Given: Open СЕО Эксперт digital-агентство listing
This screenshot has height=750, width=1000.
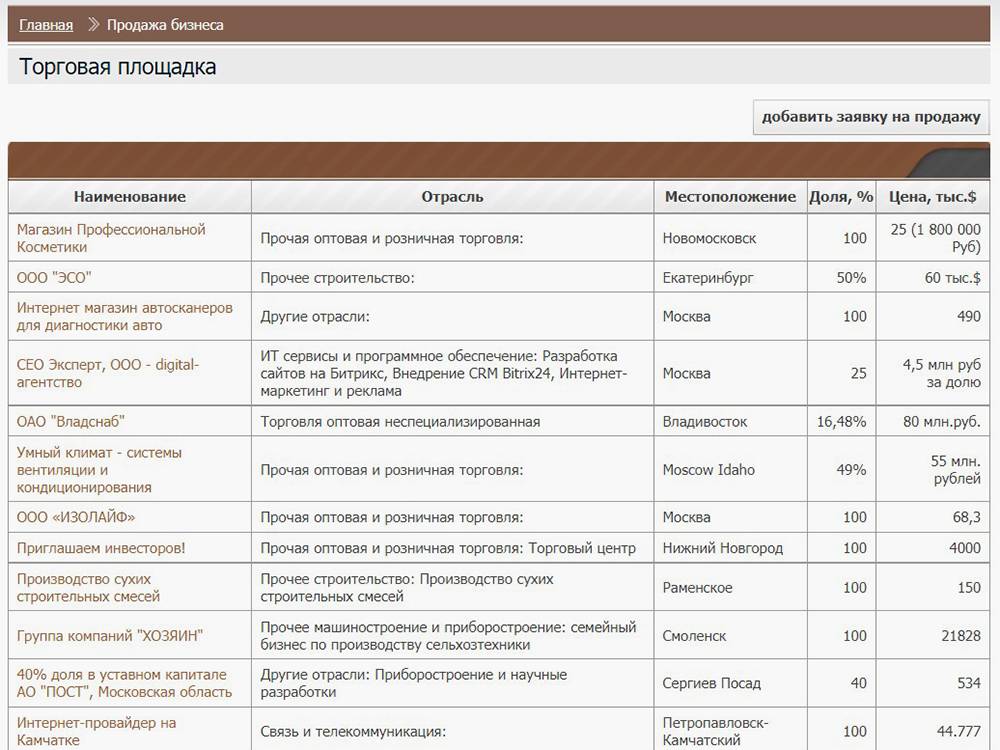Looking at the screenshot, I should coord(108,373).
